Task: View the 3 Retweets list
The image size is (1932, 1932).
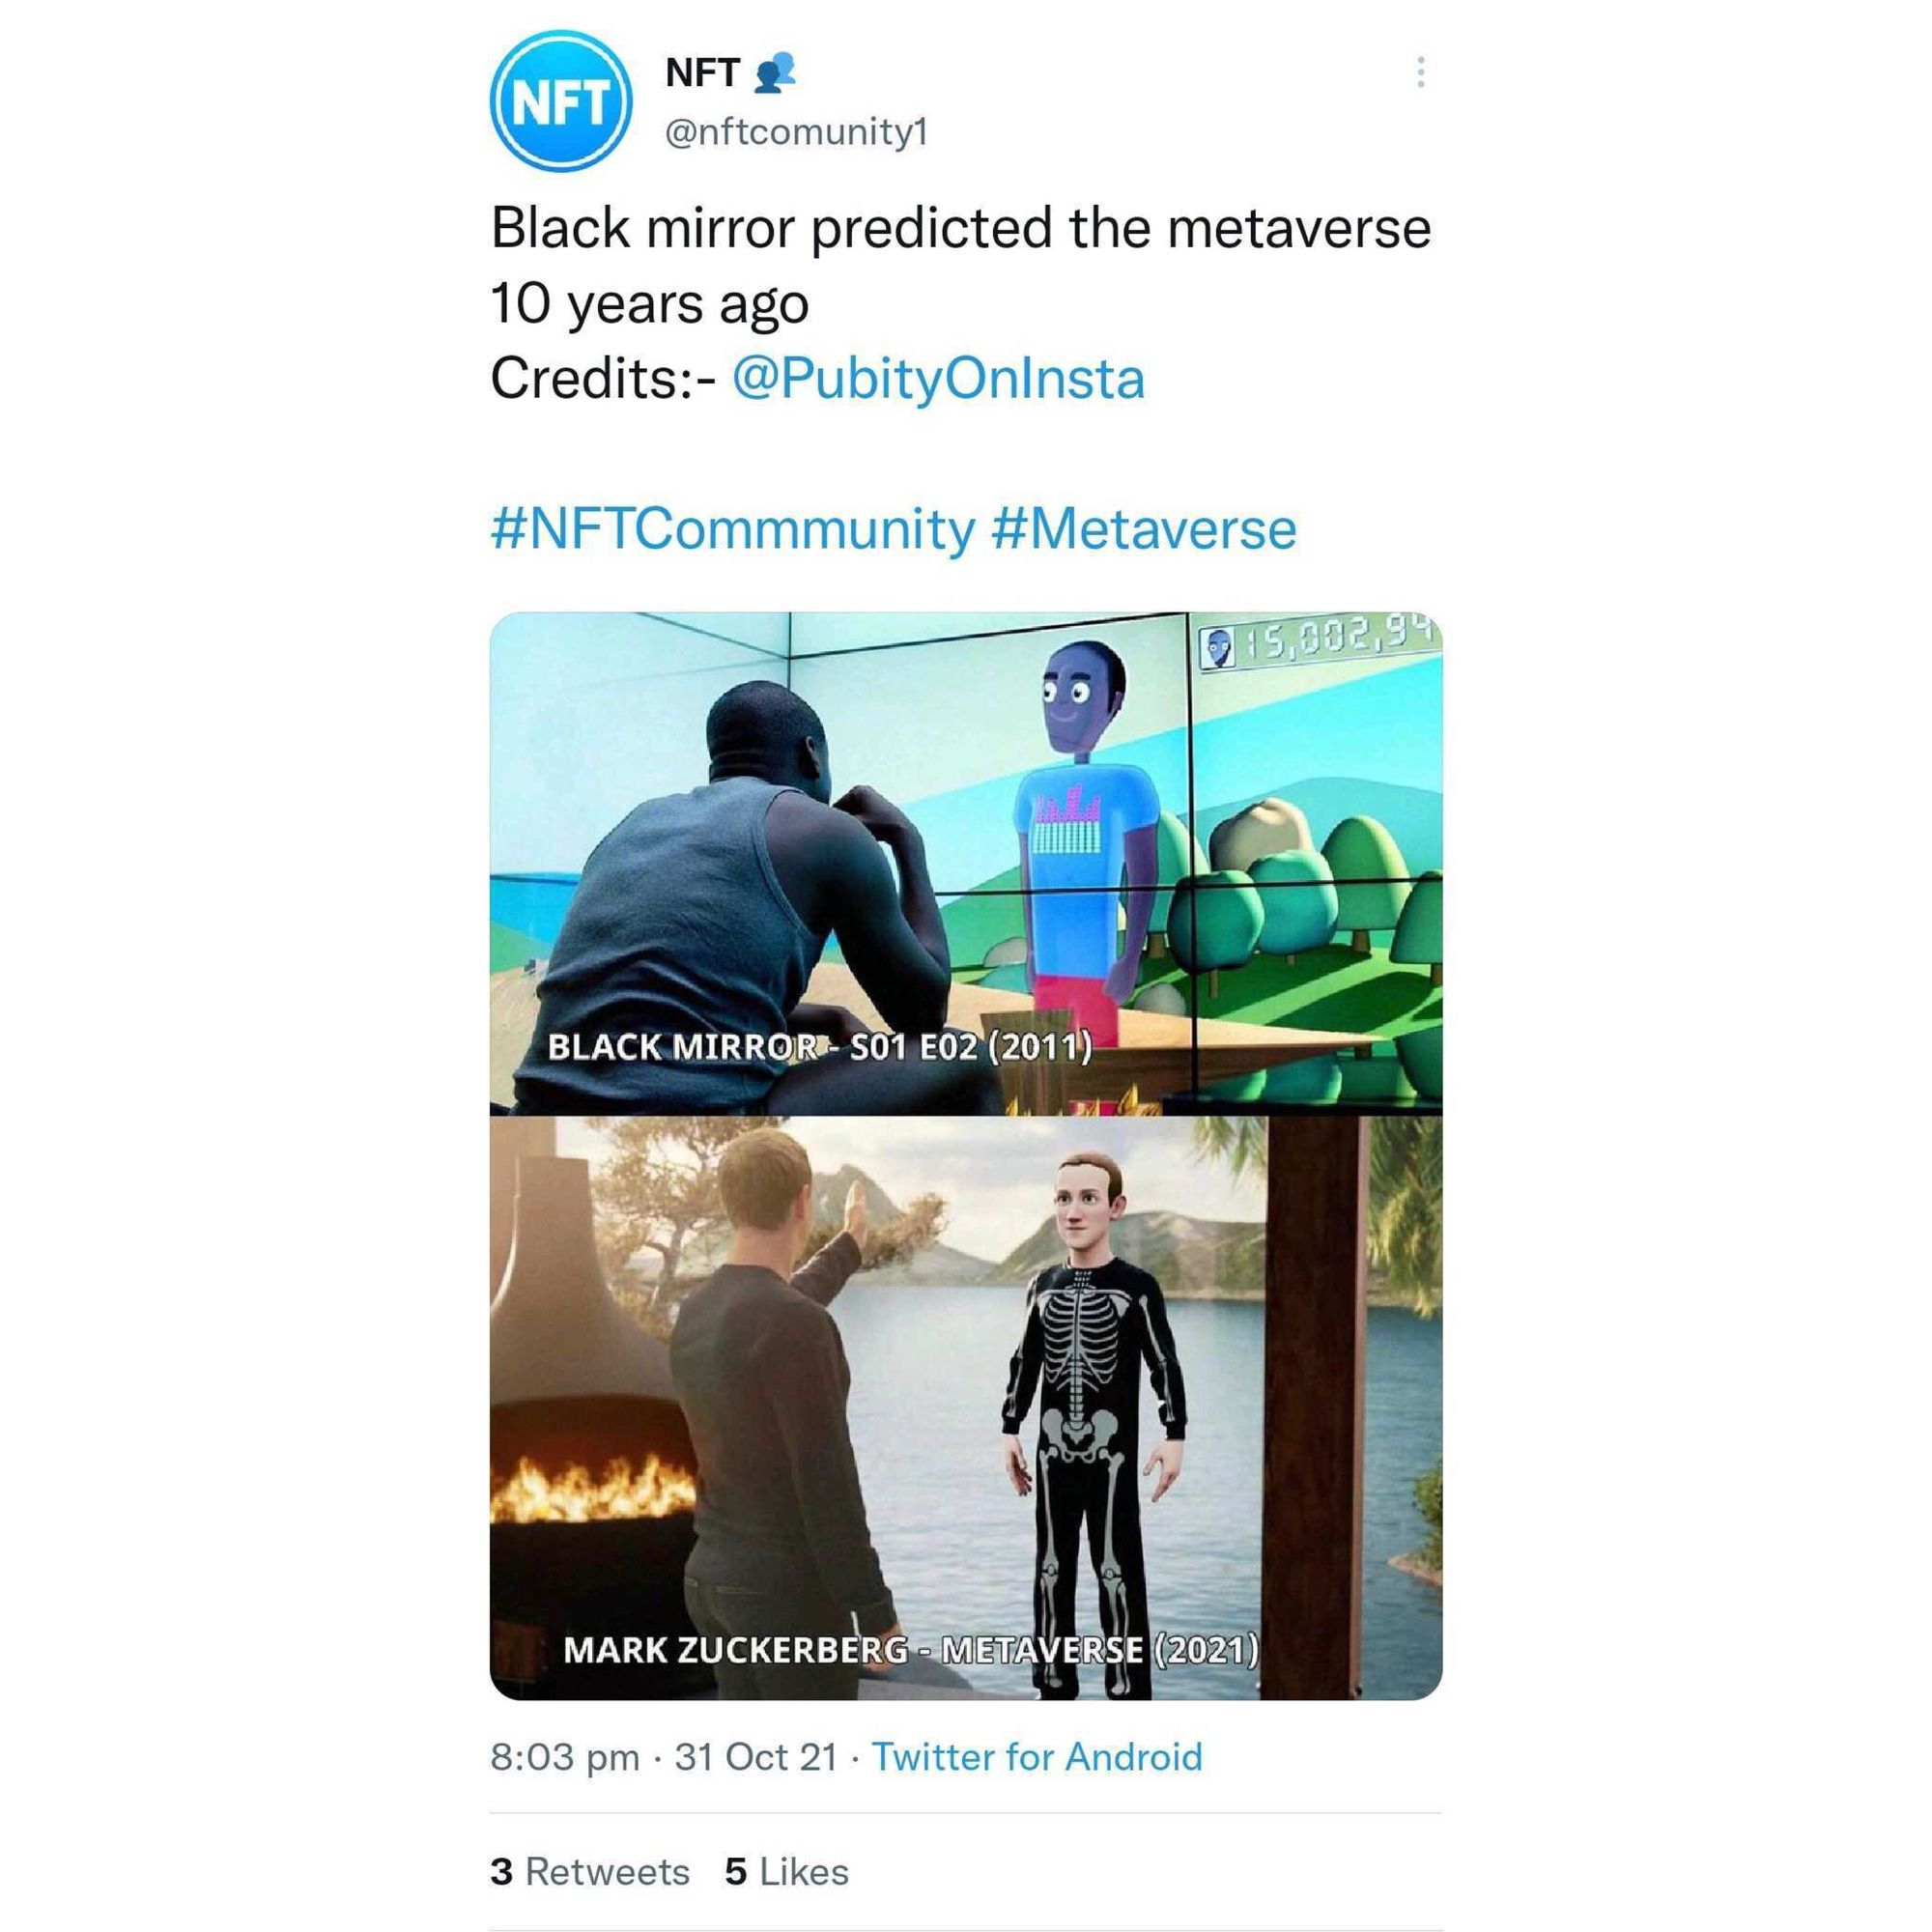Action: pyautogui.click(x=590, y=1872)
